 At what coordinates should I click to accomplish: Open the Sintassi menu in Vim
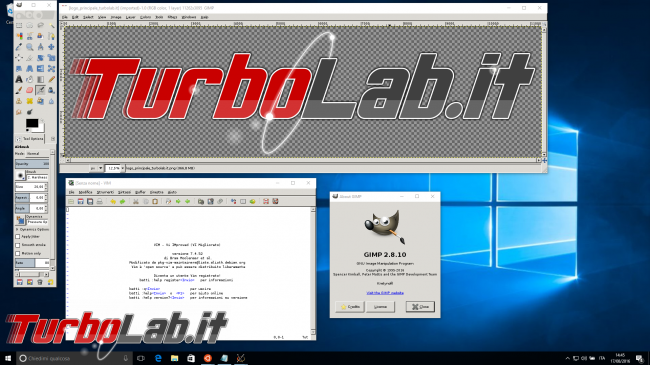[x=124, y=192]
